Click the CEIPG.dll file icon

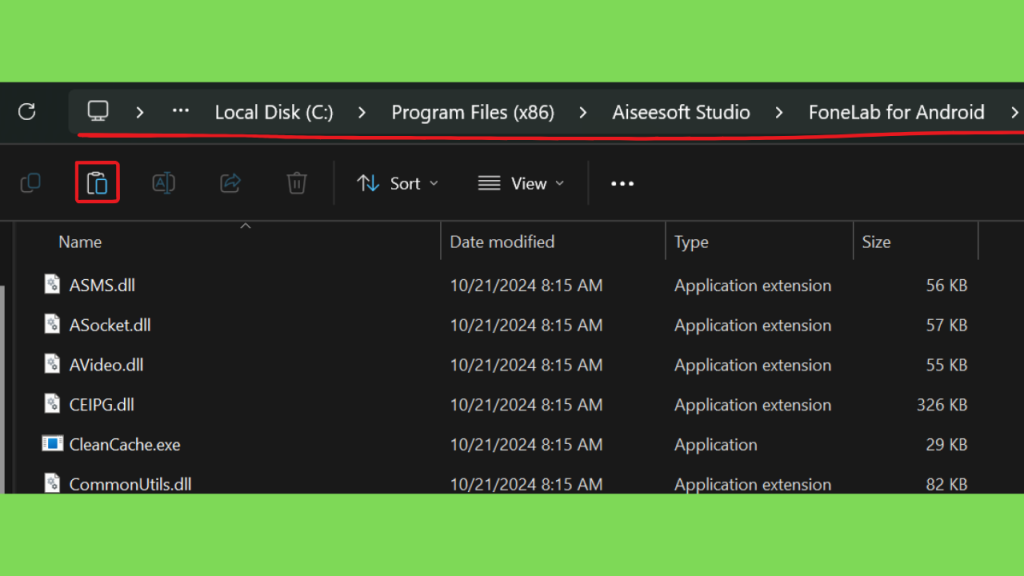pos(52,404)
